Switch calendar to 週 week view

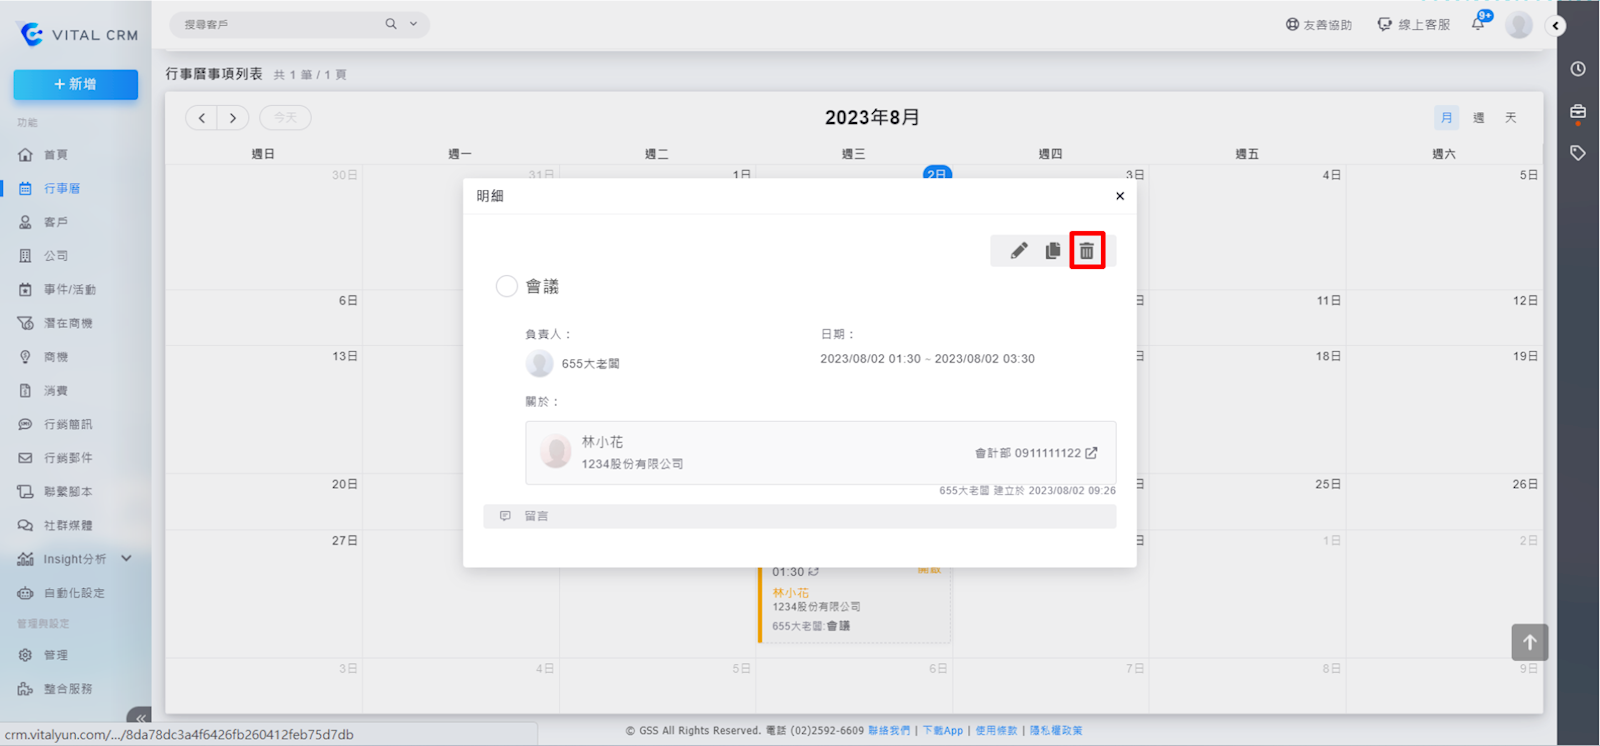point(1478,118)
